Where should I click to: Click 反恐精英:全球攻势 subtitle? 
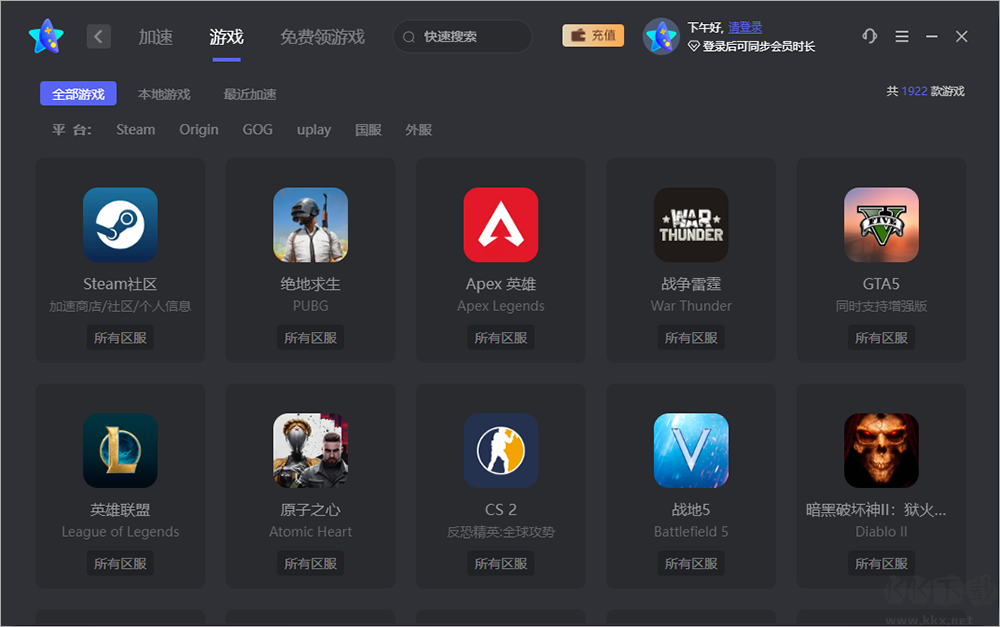click(501, 532)
